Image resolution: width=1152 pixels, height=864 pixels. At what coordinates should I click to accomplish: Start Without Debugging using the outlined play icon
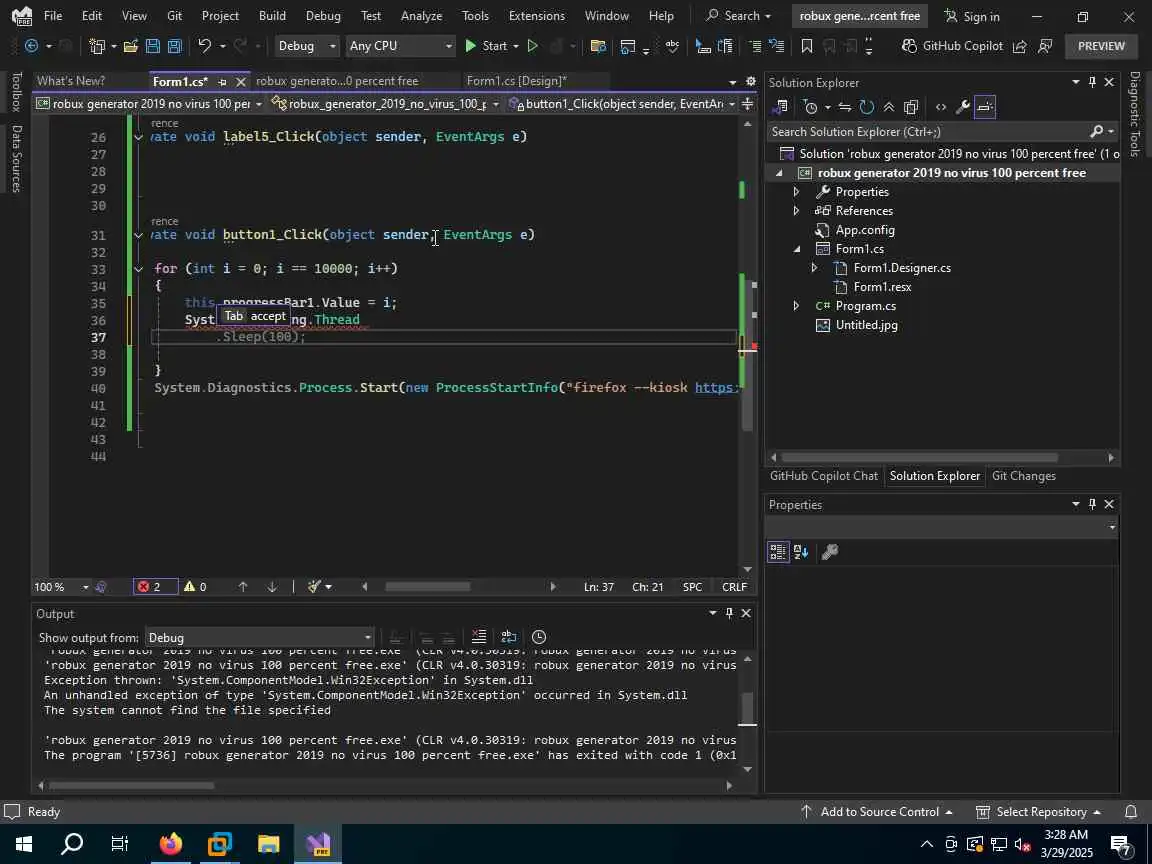533,46
